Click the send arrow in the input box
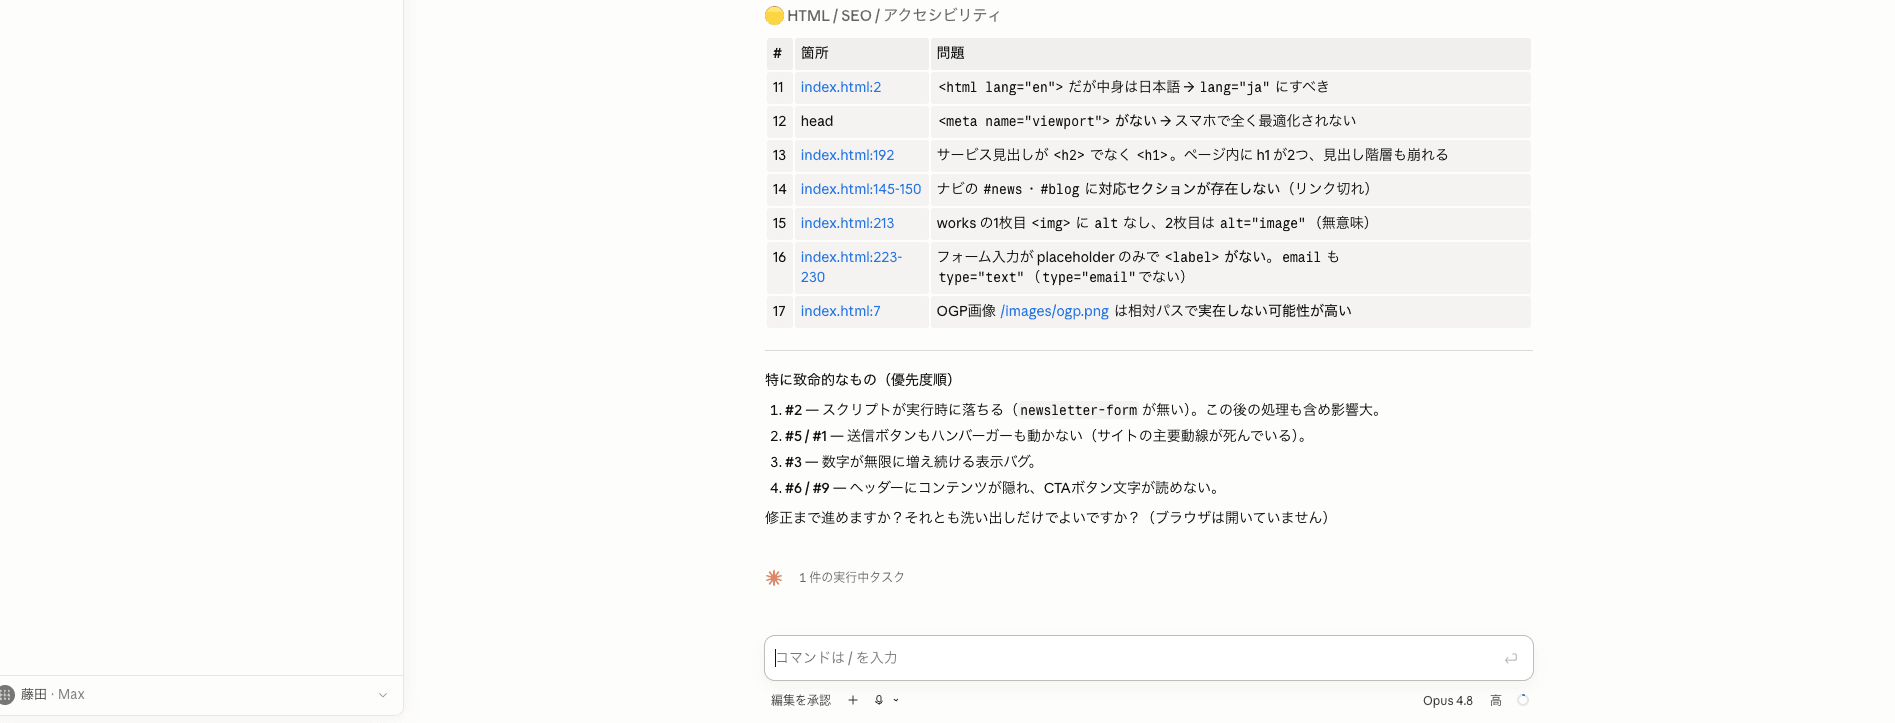 [x=1510, y=658]
